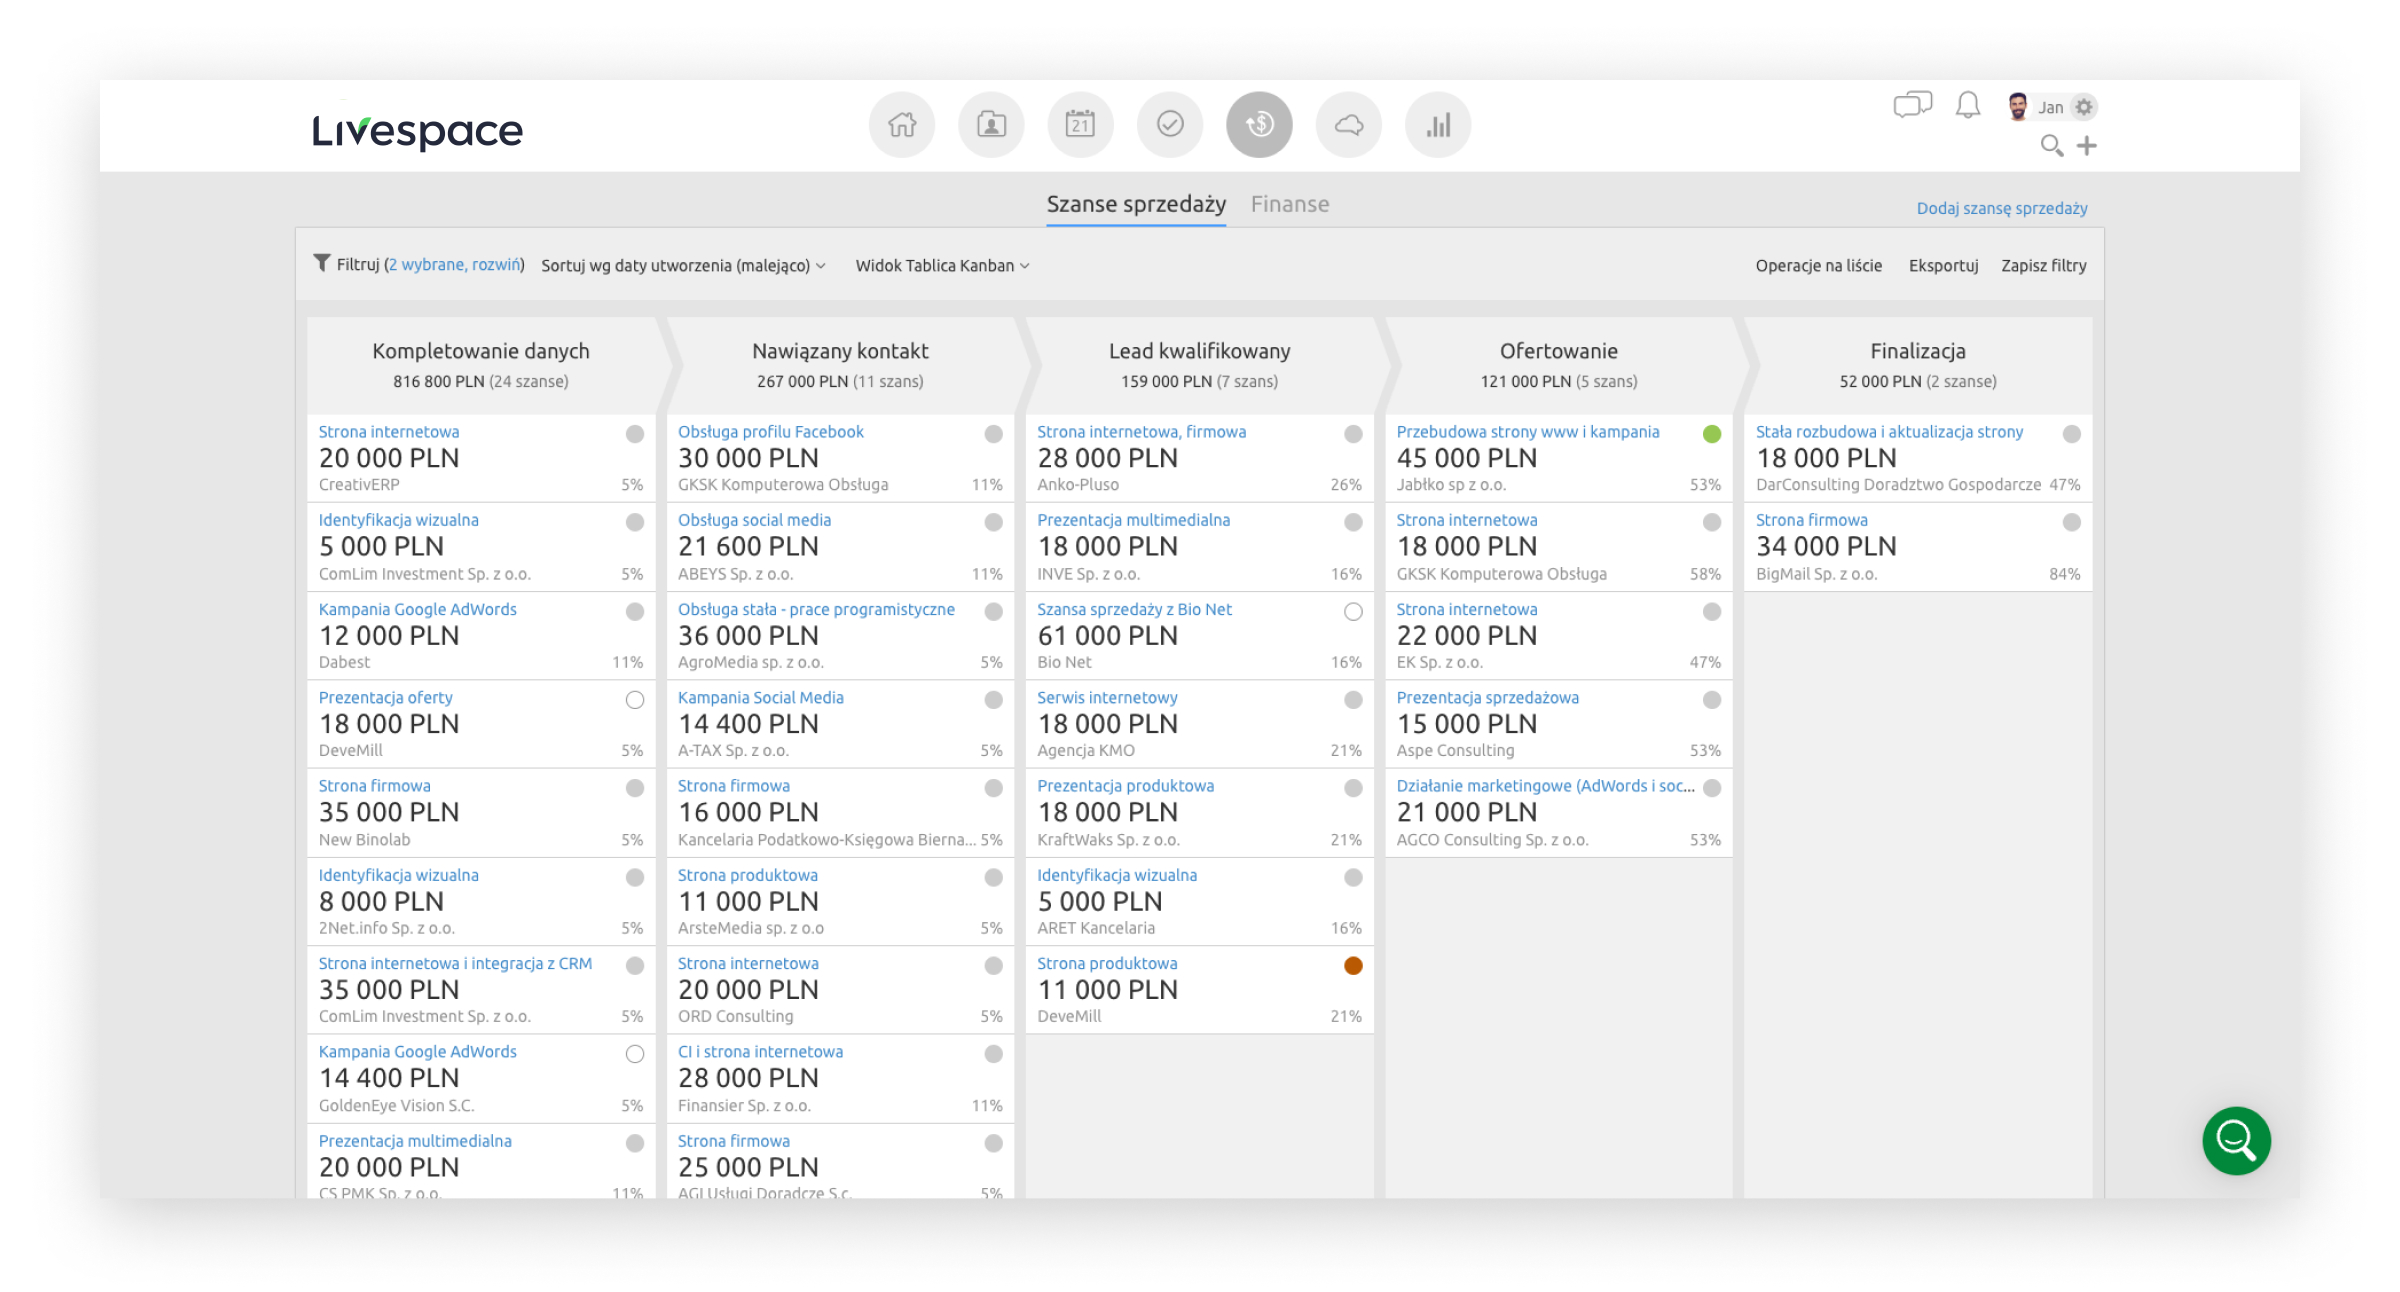Viewport: 2400px width, 1292px height.
Task: Click the search magnifier icon
Action: coord(2052,146)
